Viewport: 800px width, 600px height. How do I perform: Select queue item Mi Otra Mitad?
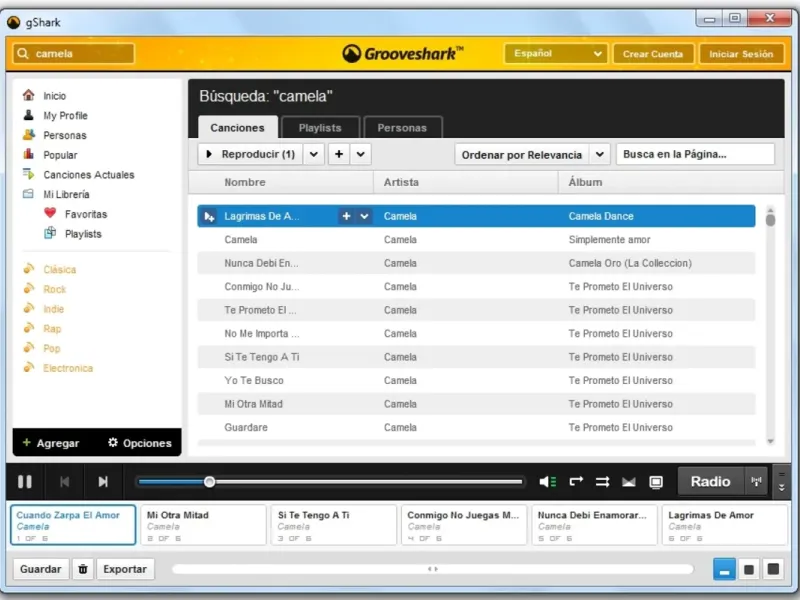coord(203,525)
